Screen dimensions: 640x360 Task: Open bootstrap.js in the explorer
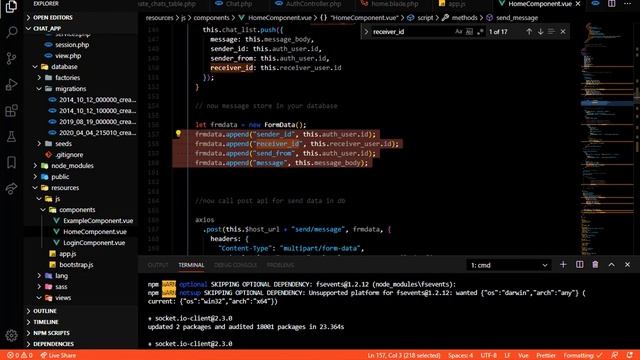(76, 265)
